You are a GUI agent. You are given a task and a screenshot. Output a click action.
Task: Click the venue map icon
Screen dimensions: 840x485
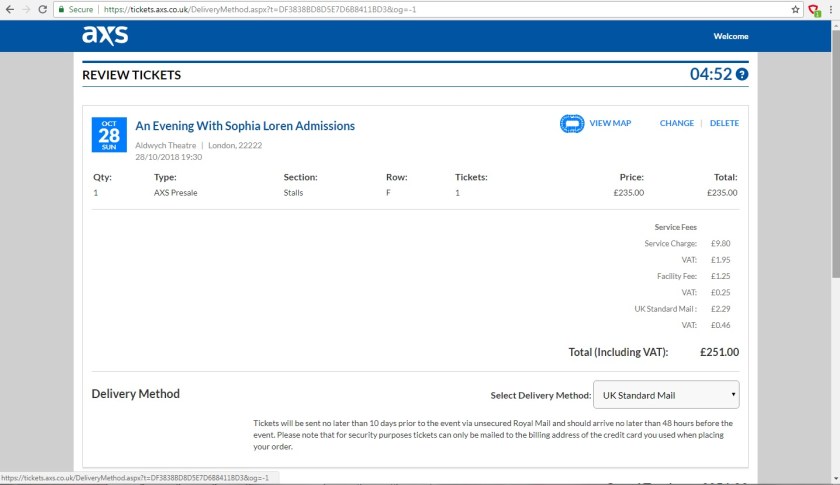[x=572, y=124]
